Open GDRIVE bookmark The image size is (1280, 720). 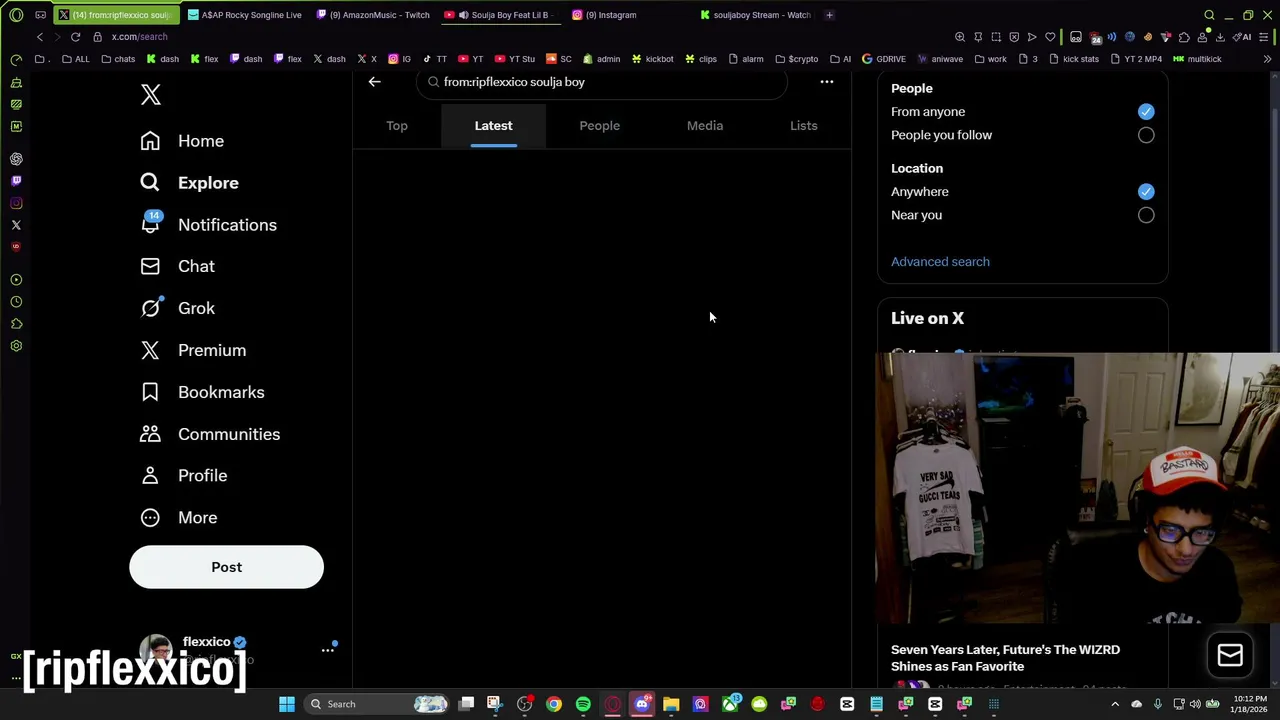(883, 59)
